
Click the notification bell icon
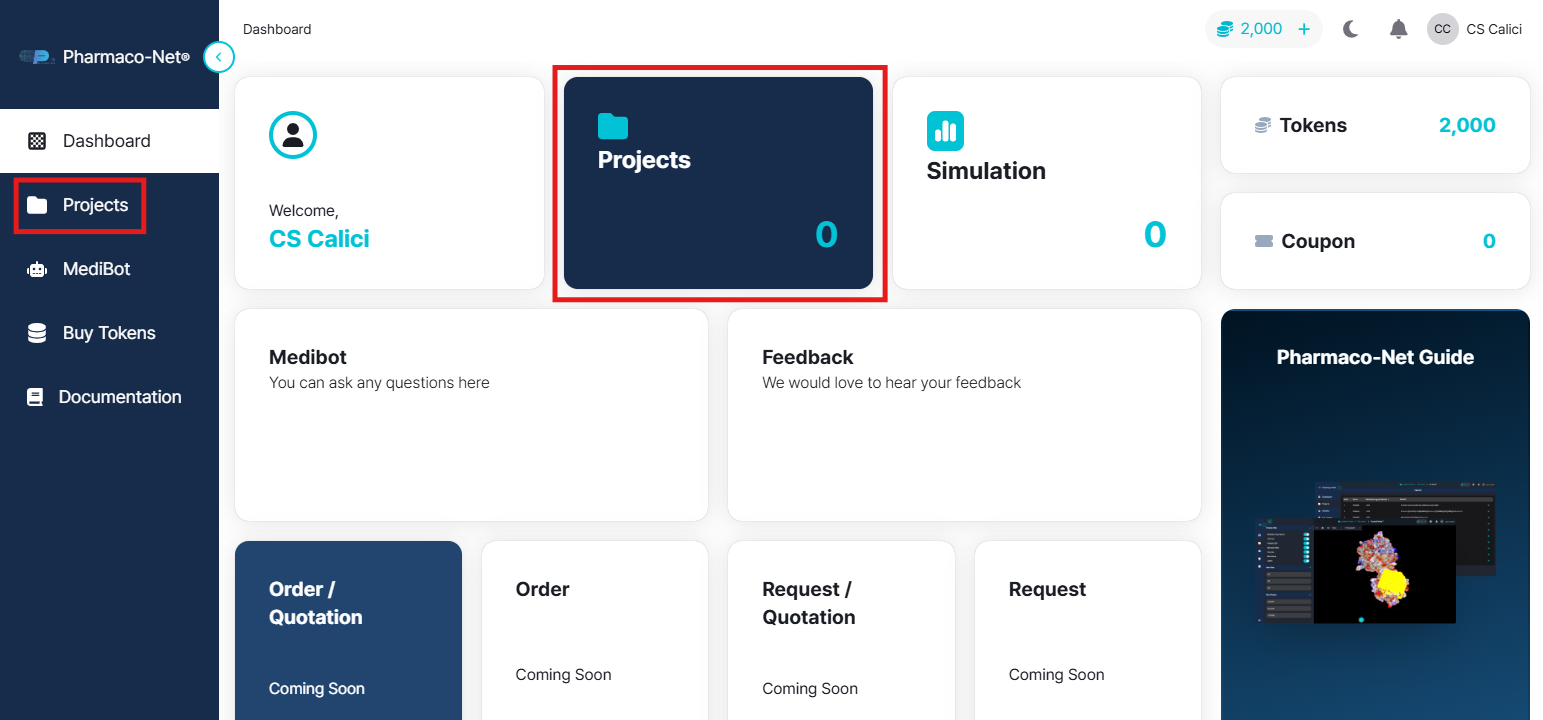click(1398, 29)
